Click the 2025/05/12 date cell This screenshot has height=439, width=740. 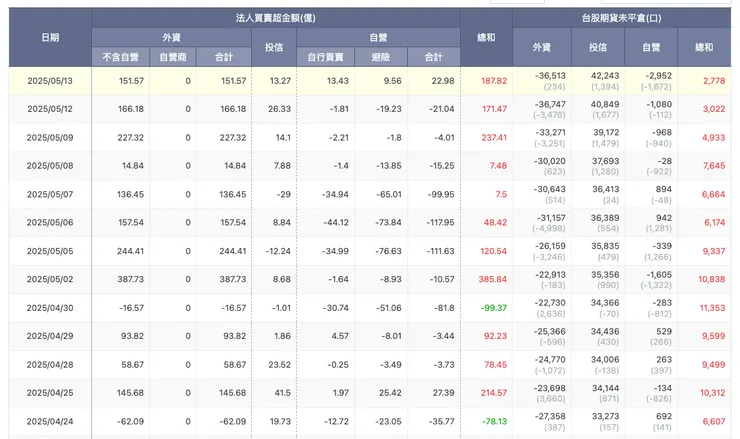pyautogui.click(x=50, y=109)
